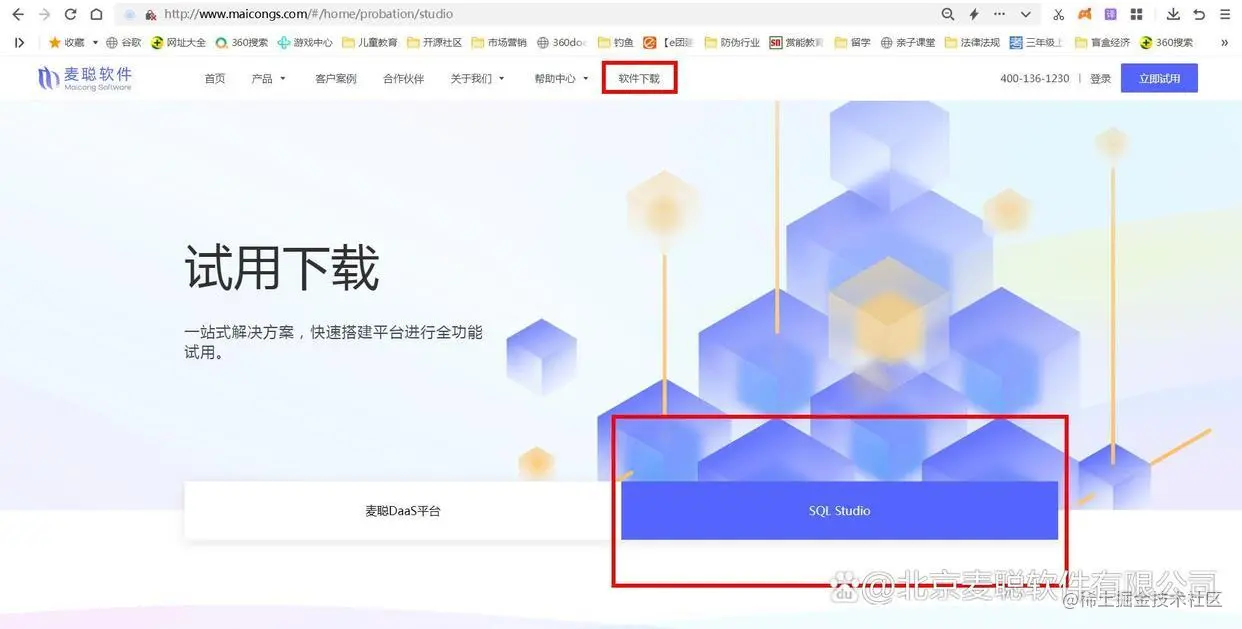Open the 亲子课堂 bookmark
The image size is (1242, 629).
(x=907, y=42)
